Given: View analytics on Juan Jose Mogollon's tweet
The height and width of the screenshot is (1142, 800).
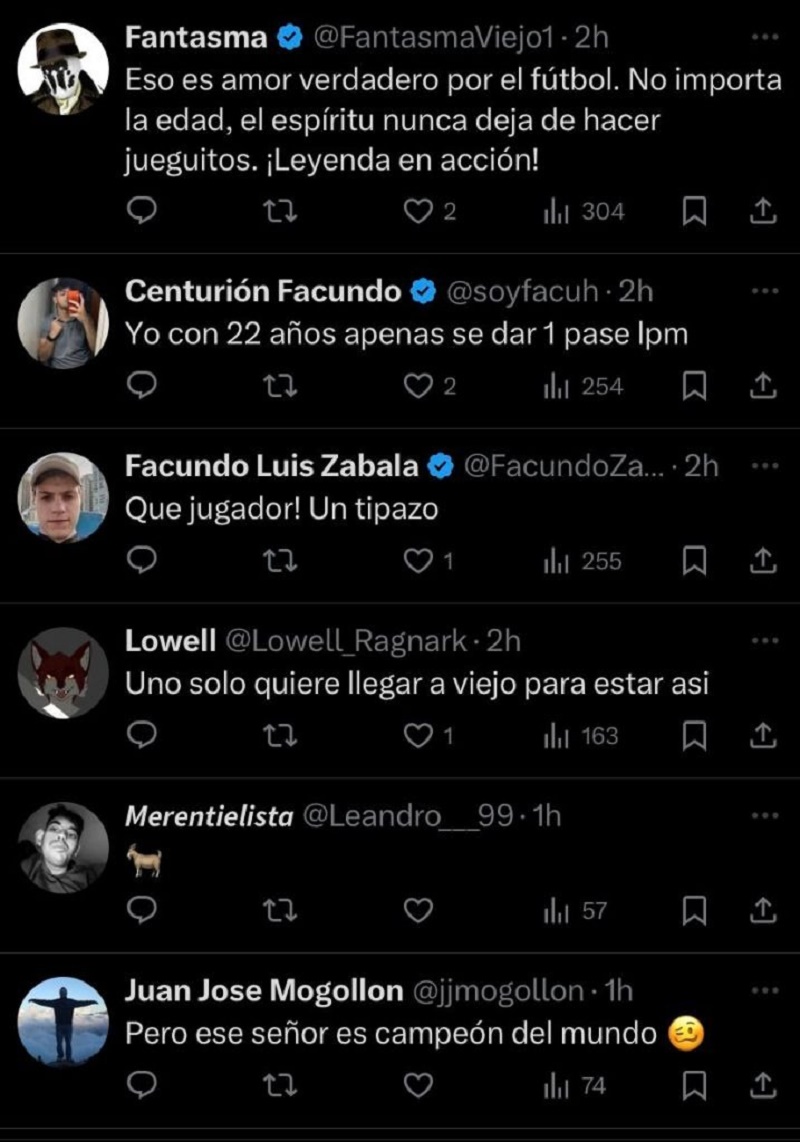Looking at the screenshot, I should [575, 1086].
